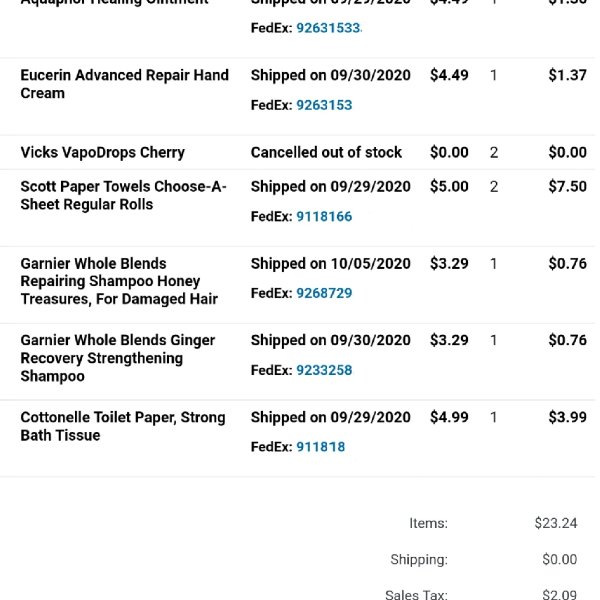Select Eucerin Advanced Repair Hand Cream item
Image resolution: width=600 pixels, height=600 pixels.
[125, 84]
